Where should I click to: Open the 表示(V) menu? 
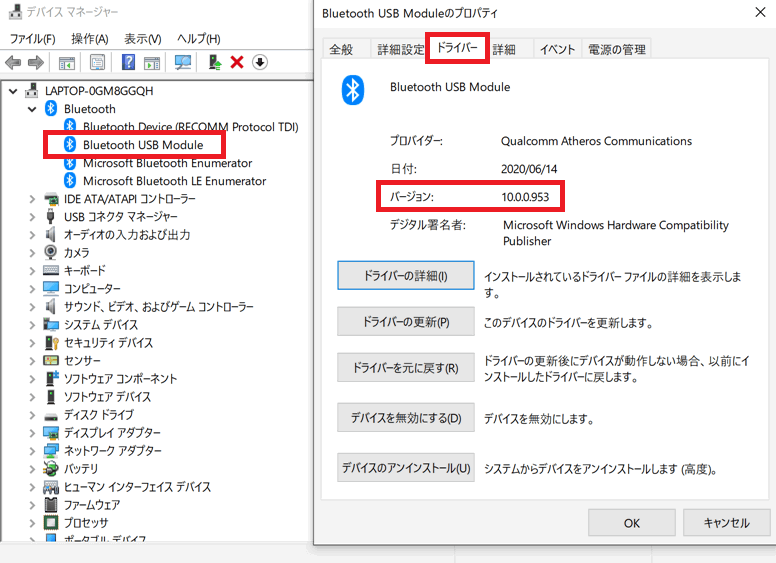(143, 39)
